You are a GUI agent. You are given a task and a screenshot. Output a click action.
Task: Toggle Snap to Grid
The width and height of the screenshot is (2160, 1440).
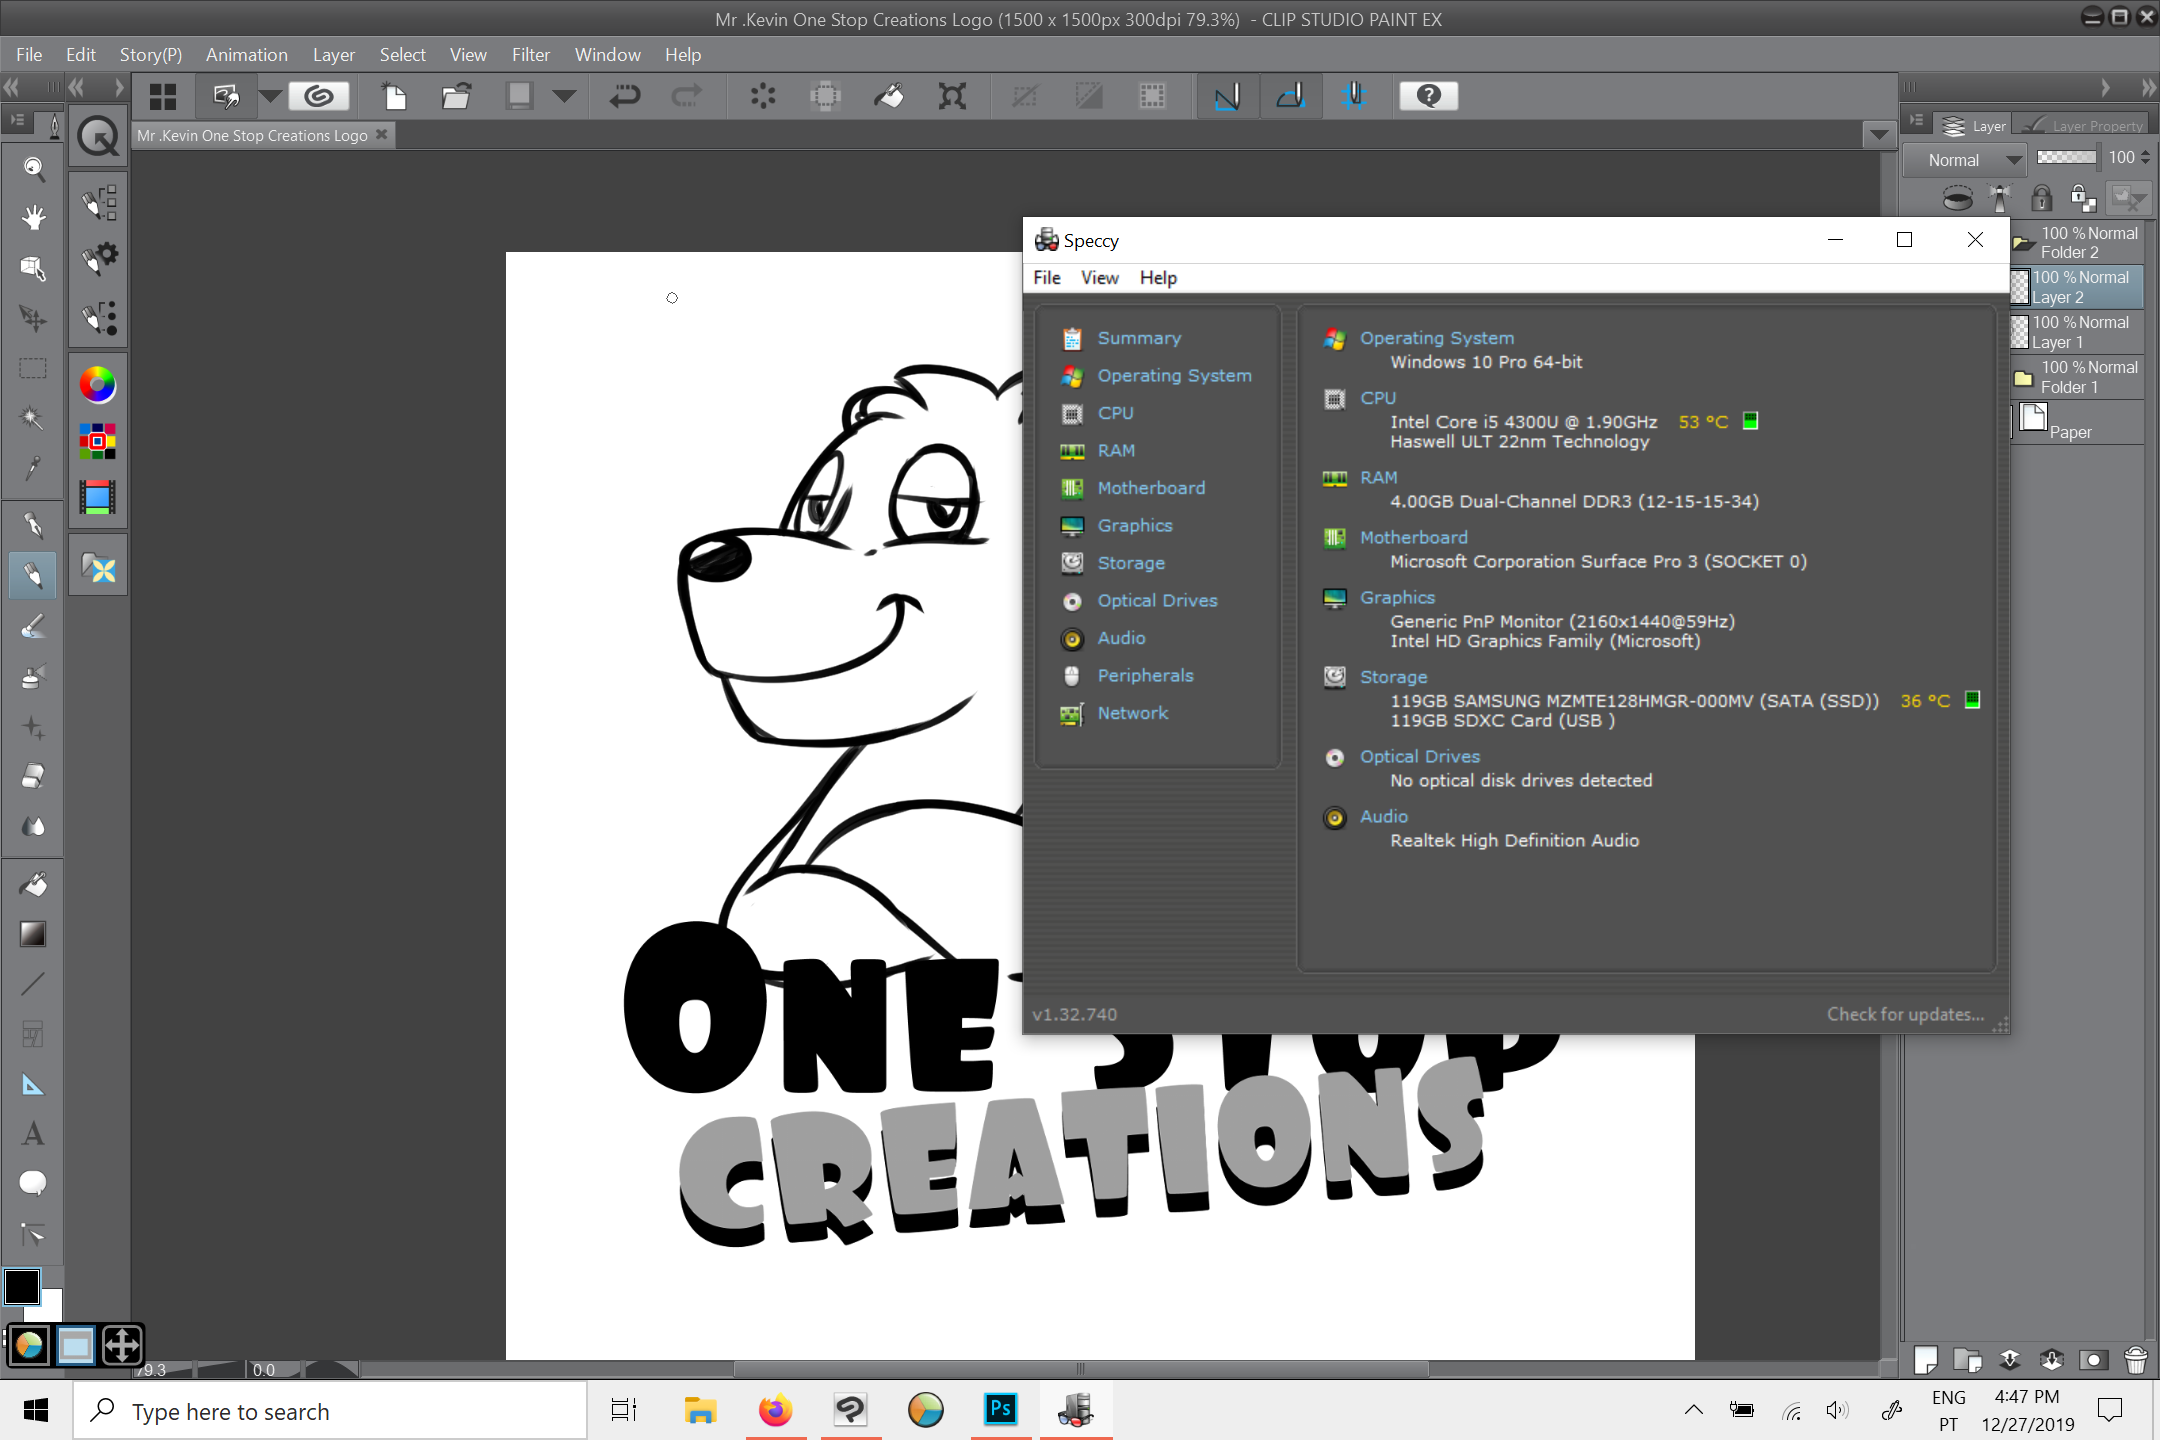[x=1355, y=96]
